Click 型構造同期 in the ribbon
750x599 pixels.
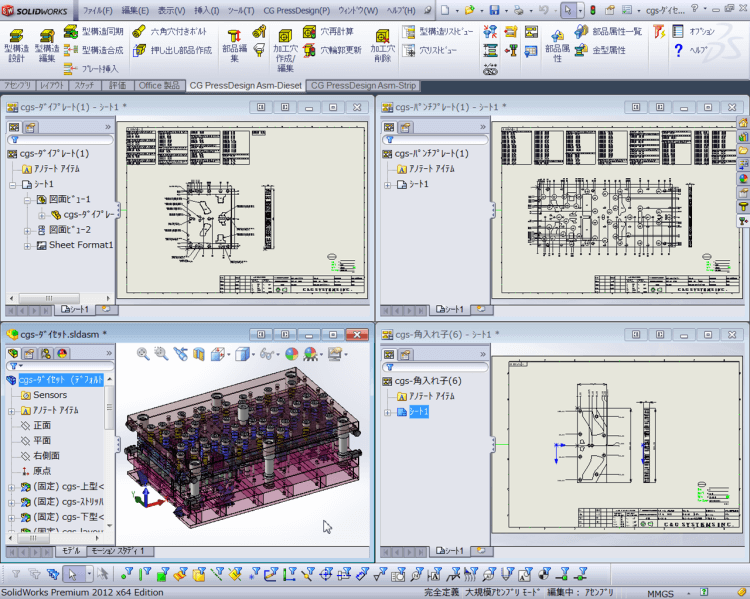(94, 32)
